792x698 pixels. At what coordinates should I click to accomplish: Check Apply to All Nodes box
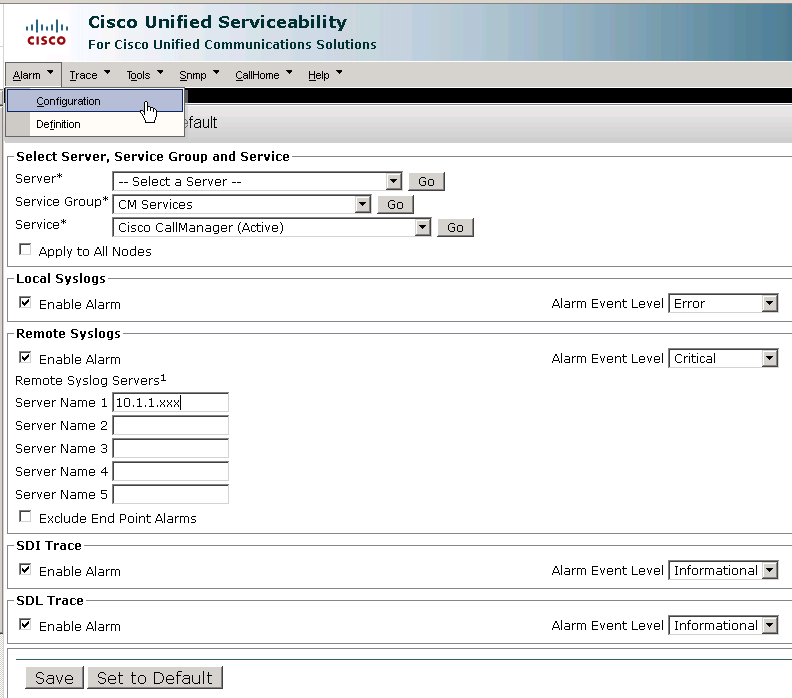tap(25, 250)
